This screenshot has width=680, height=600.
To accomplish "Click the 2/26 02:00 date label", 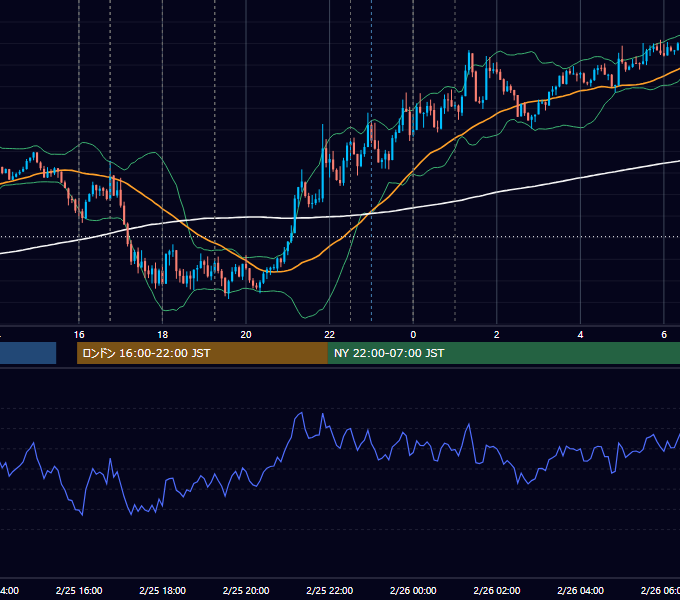I will coord(497,590).
